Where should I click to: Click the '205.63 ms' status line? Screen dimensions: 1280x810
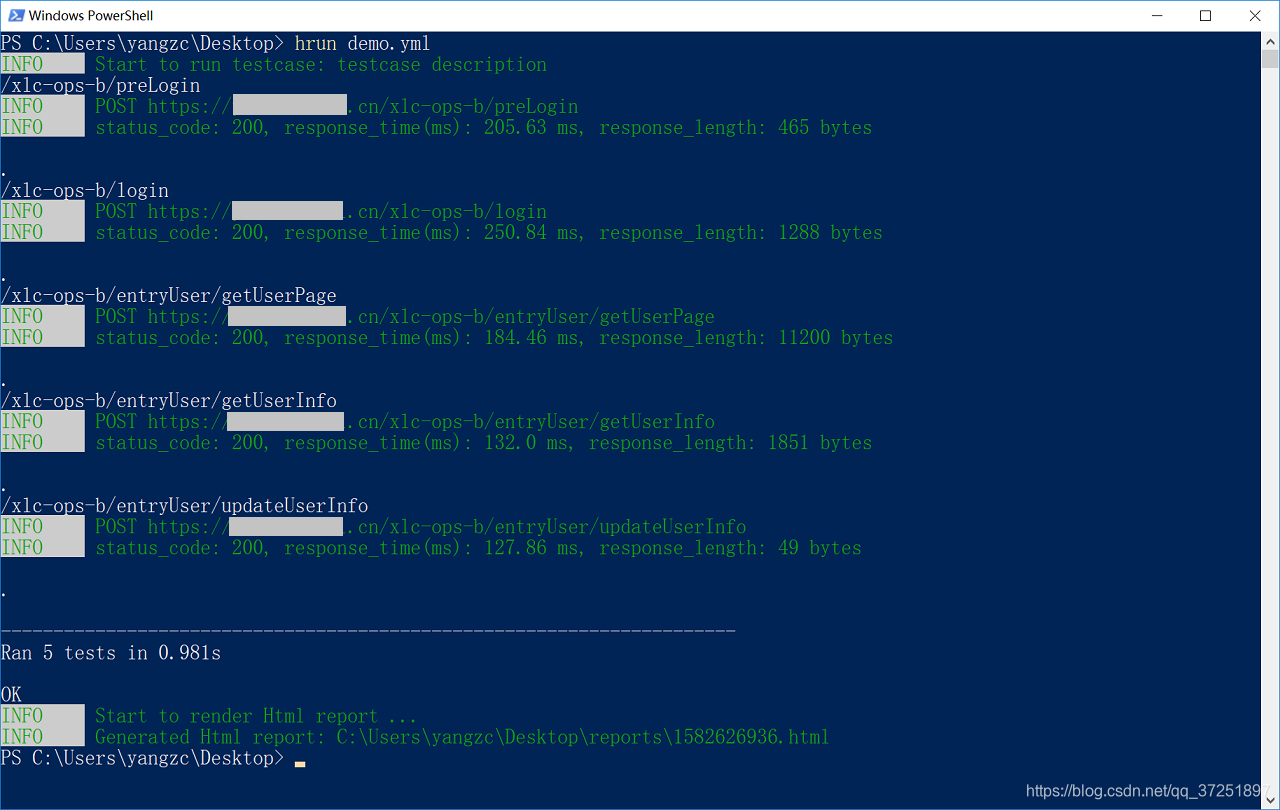(x=483, y=127)
